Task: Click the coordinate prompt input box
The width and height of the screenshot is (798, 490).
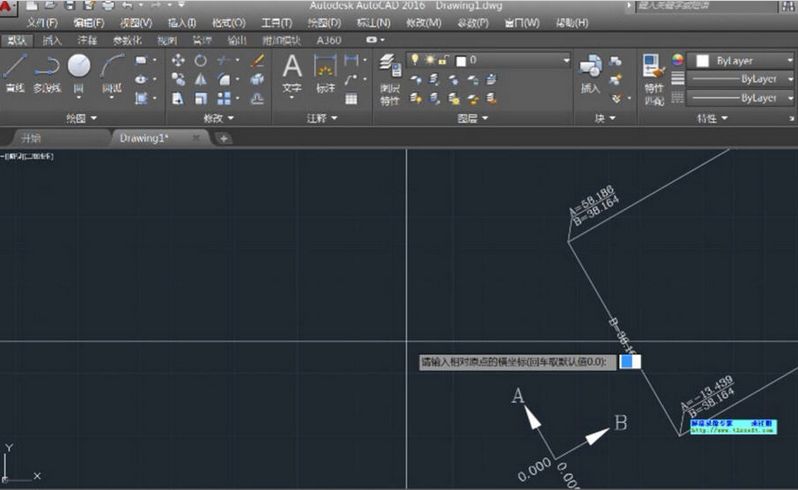Action: coord(630,362)
